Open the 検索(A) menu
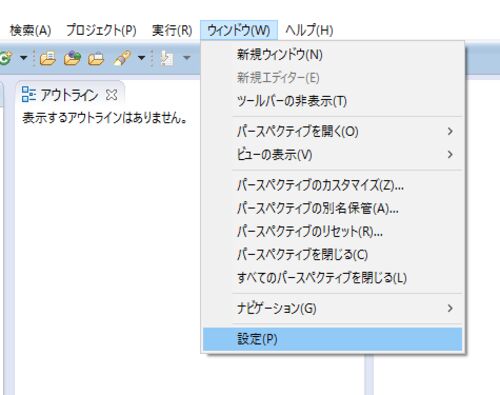Image resolution: width=500 pixels, height=395 pixels. pos(30,31)
